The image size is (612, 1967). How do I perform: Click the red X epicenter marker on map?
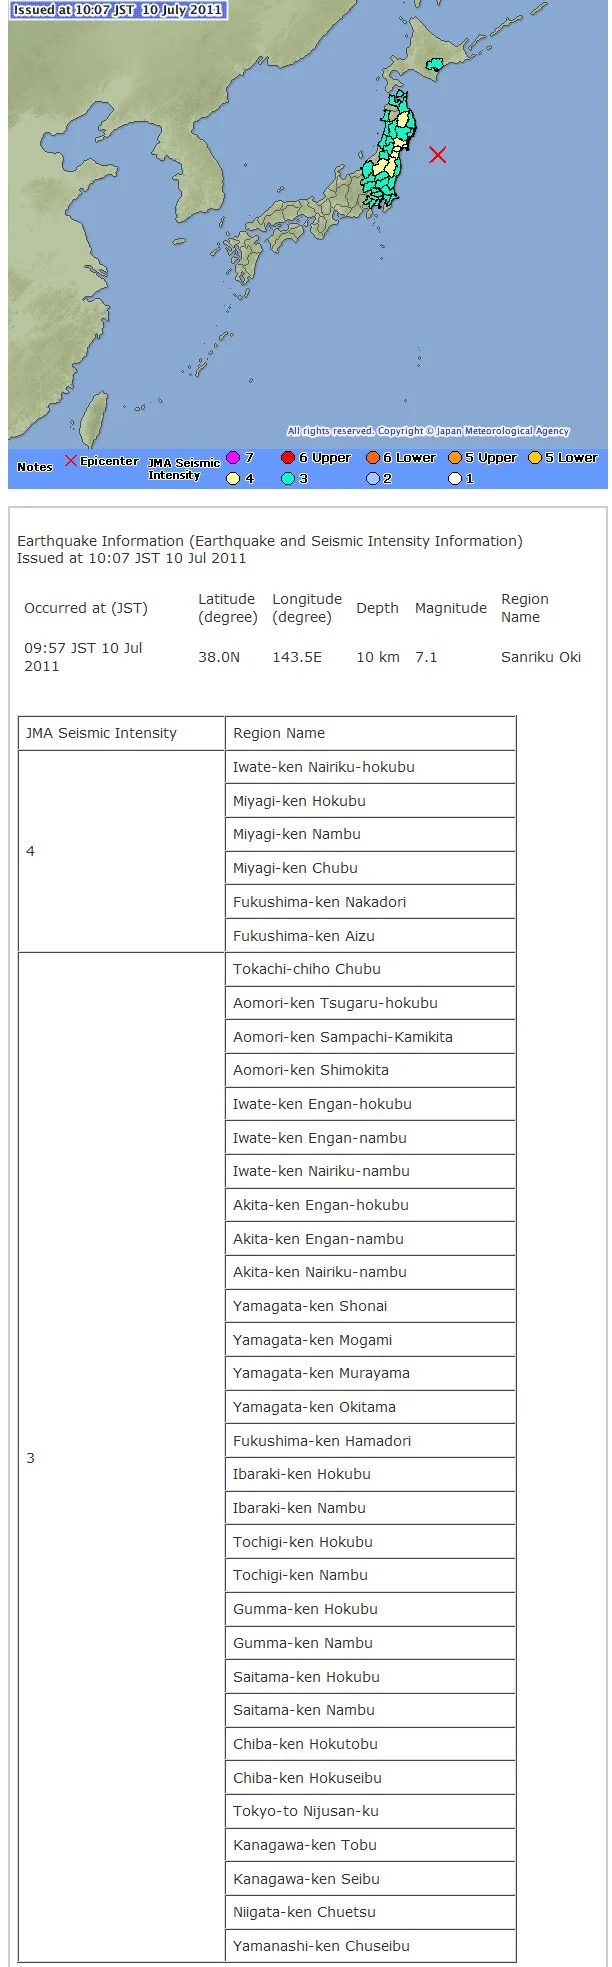(x=437, y=154)
